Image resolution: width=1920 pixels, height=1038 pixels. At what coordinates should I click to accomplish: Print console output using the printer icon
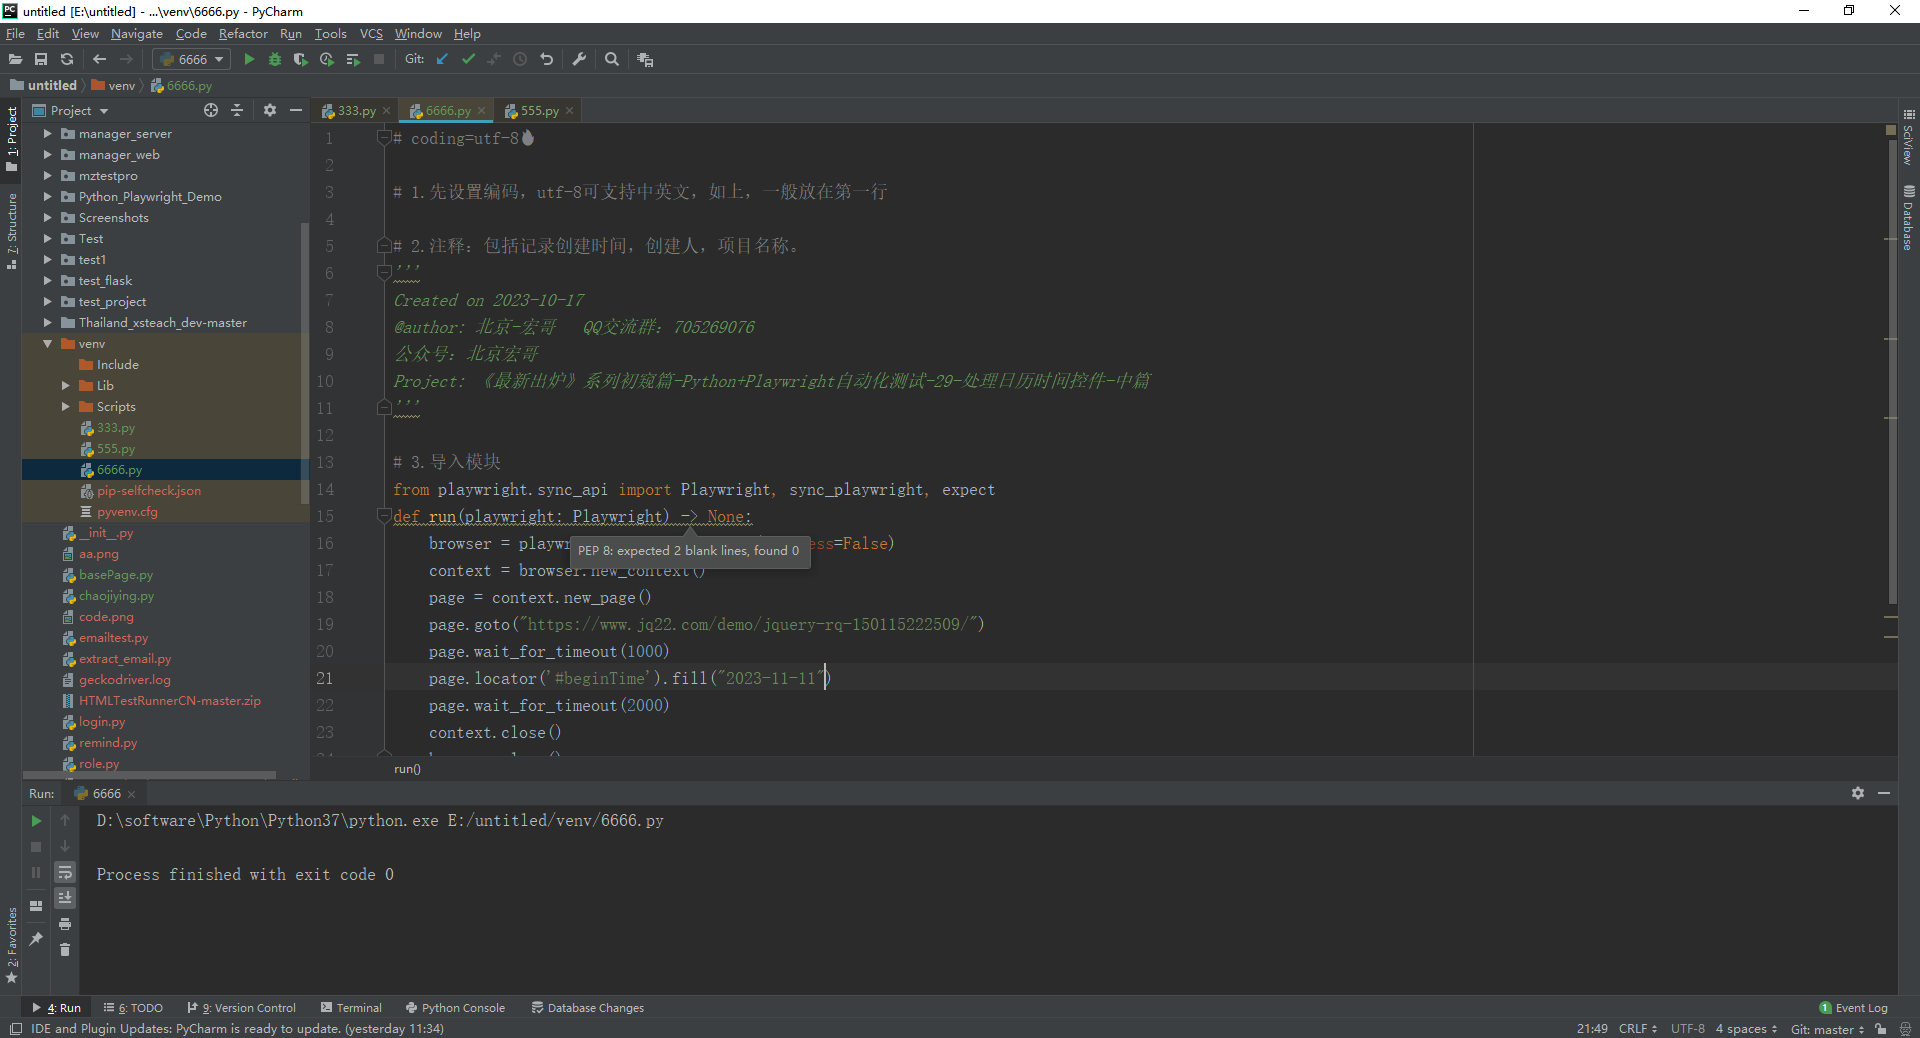click(x=65, y=925)
